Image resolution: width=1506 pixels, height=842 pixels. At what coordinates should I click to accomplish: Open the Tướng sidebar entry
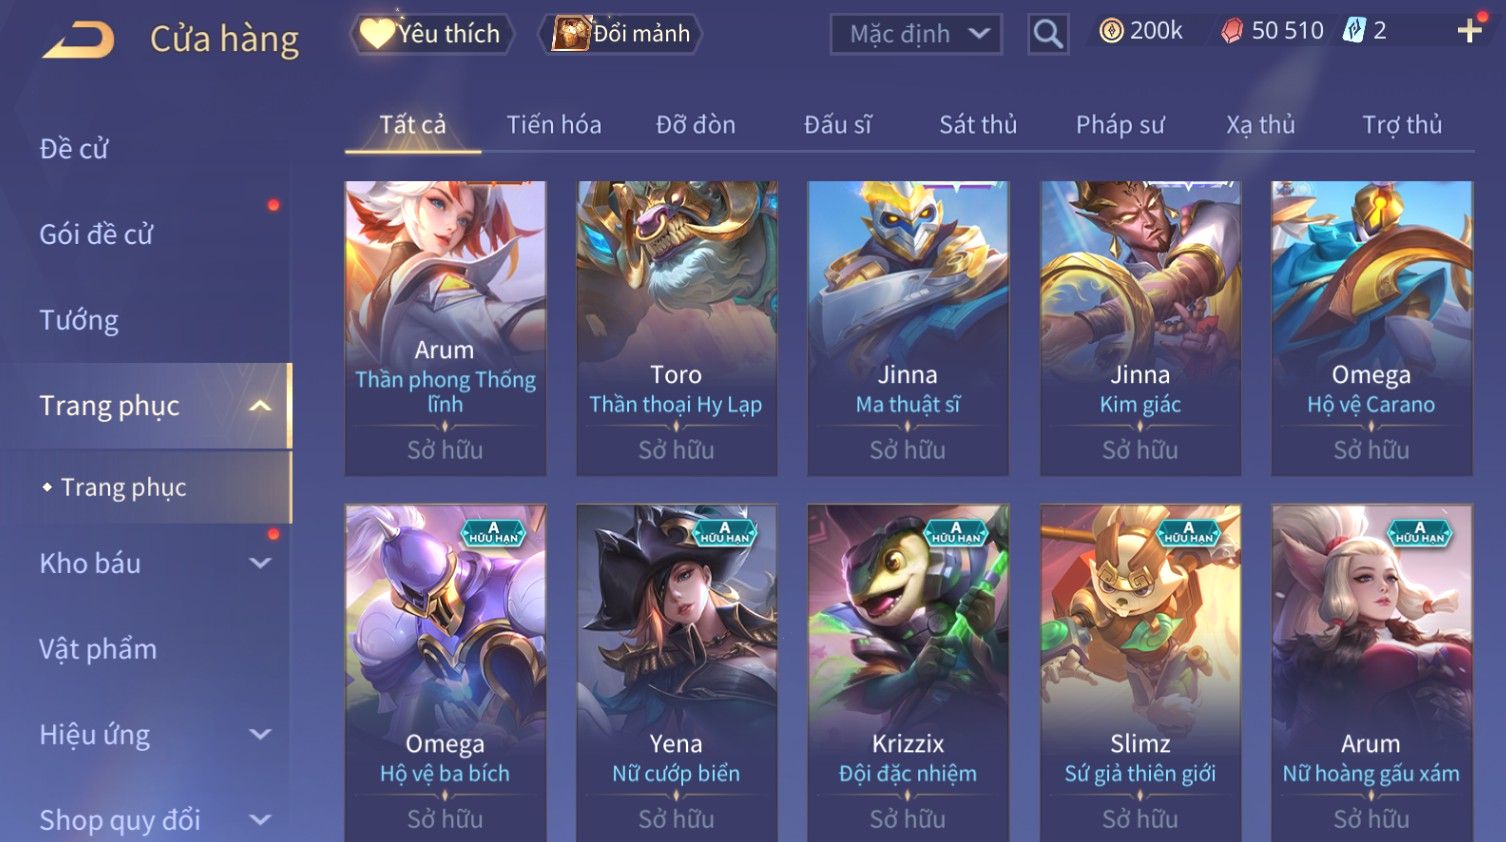[x=79, y=320]
